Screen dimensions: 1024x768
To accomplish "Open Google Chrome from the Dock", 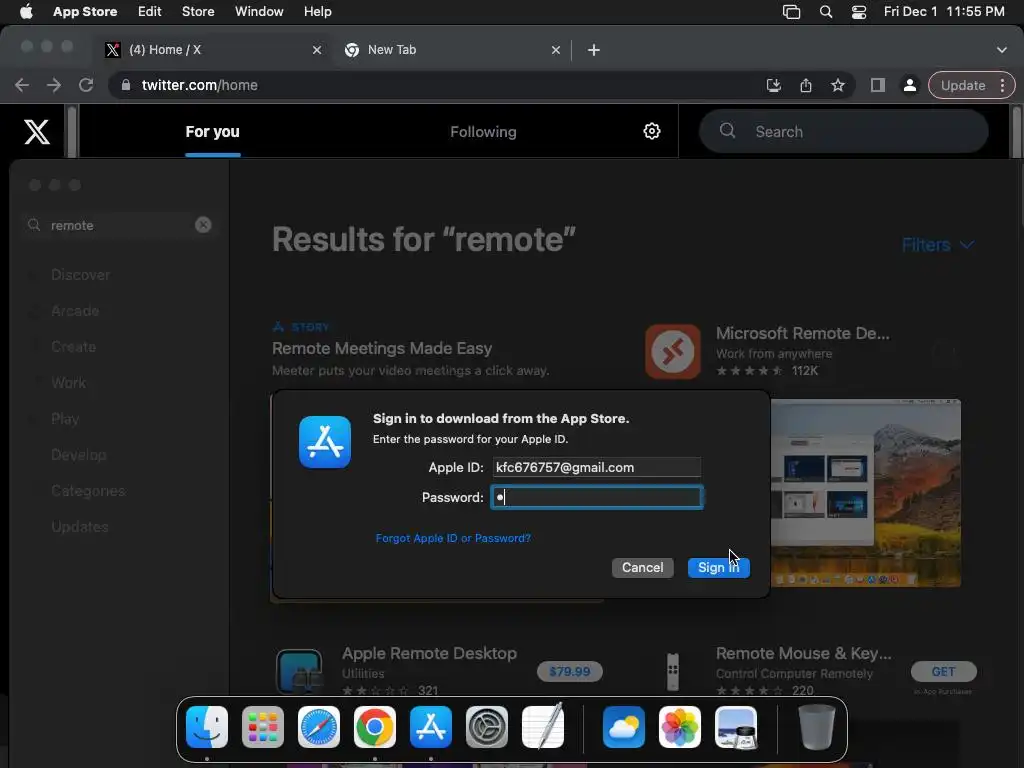I will pyautogui.click(x=375, y=727).
